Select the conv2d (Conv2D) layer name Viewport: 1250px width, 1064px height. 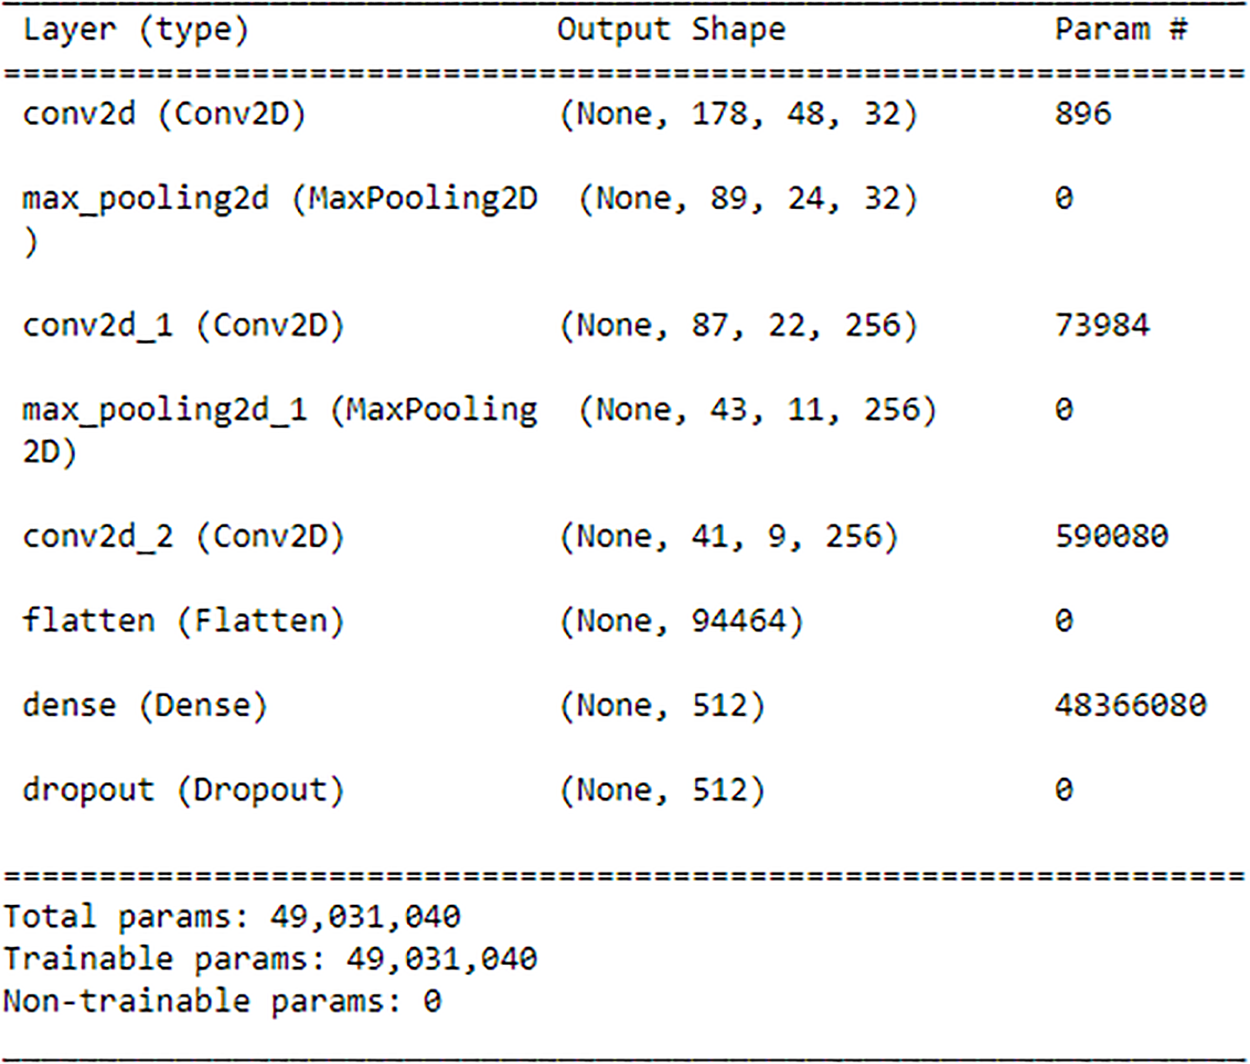[164, 114]
